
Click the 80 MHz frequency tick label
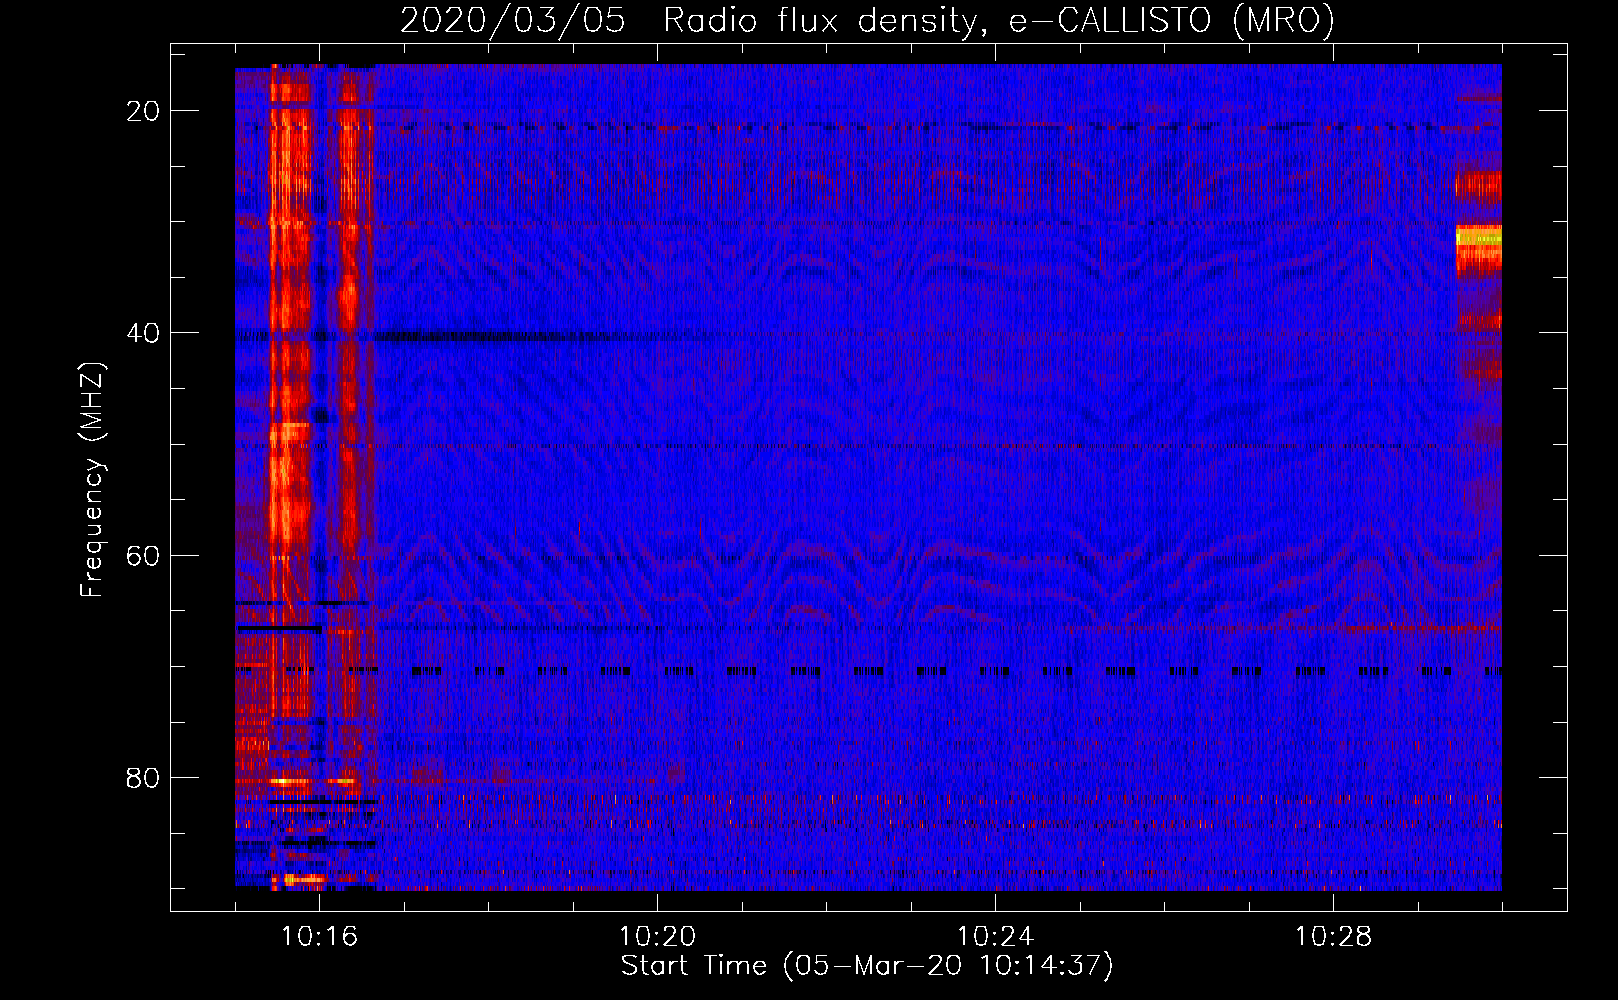pyautogui.click(x=143, y=777)
